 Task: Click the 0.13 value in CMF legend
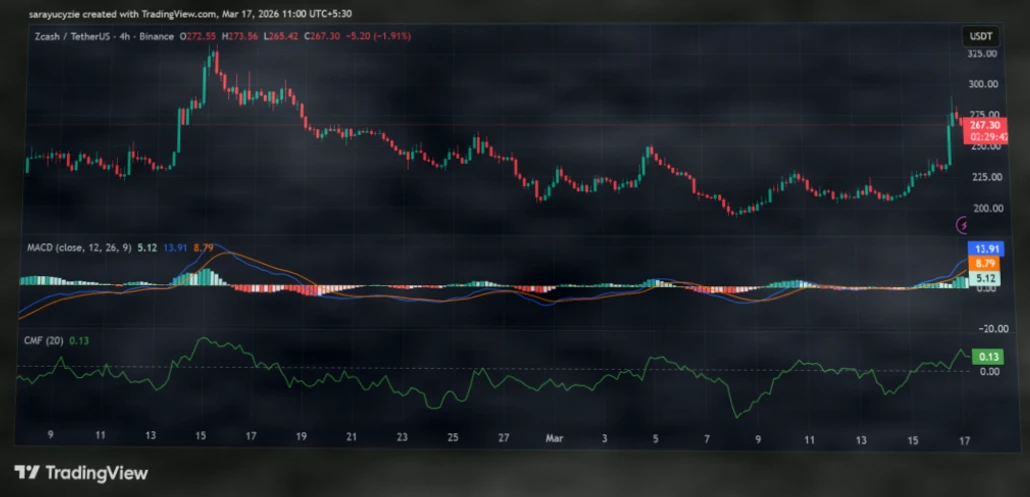79,339
